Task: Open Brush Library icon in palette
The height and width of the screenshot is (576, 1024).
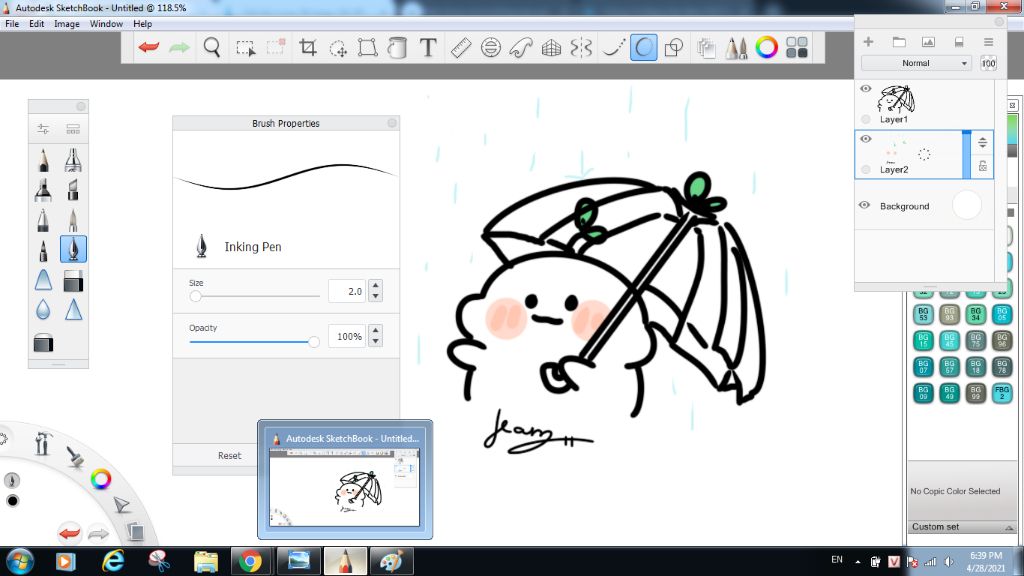Action: [x=73, y=129]
